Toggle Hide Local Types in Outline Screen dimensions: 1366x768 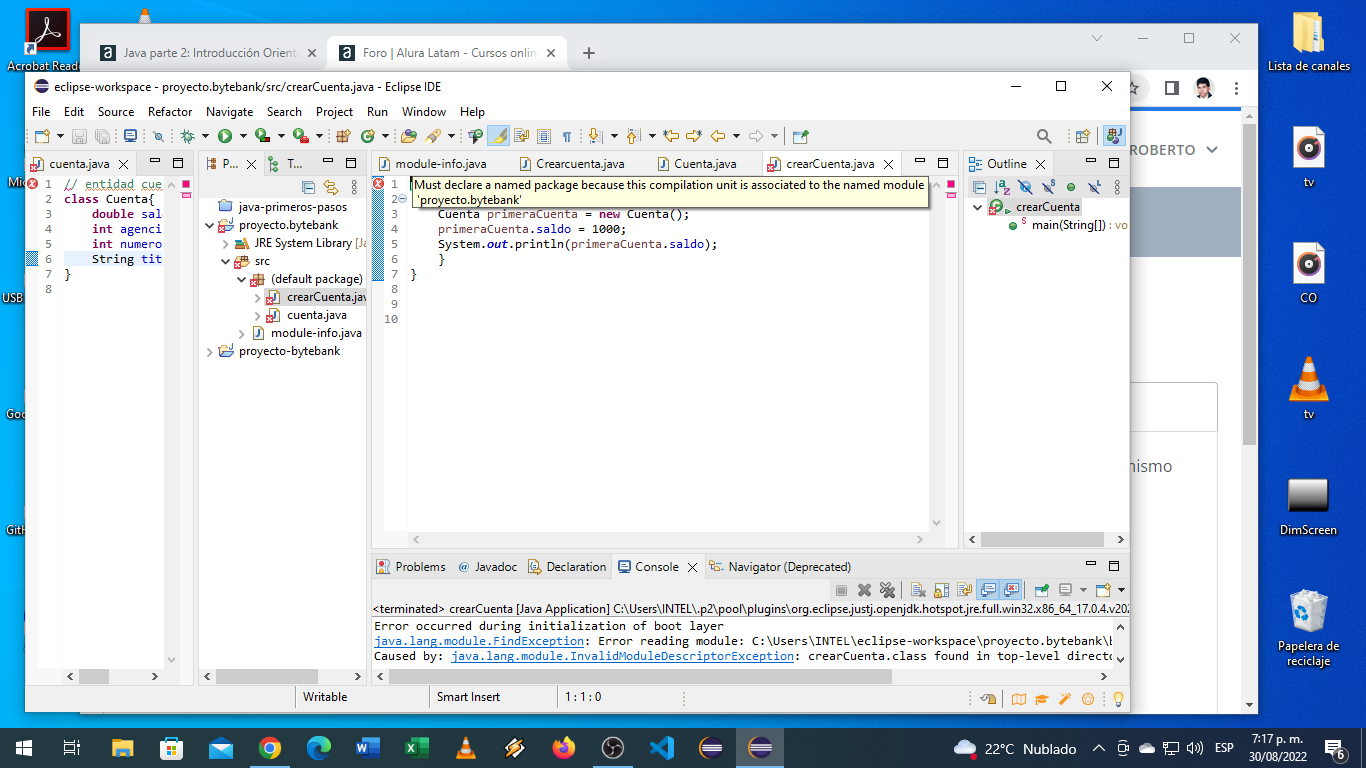(1094, 187)
